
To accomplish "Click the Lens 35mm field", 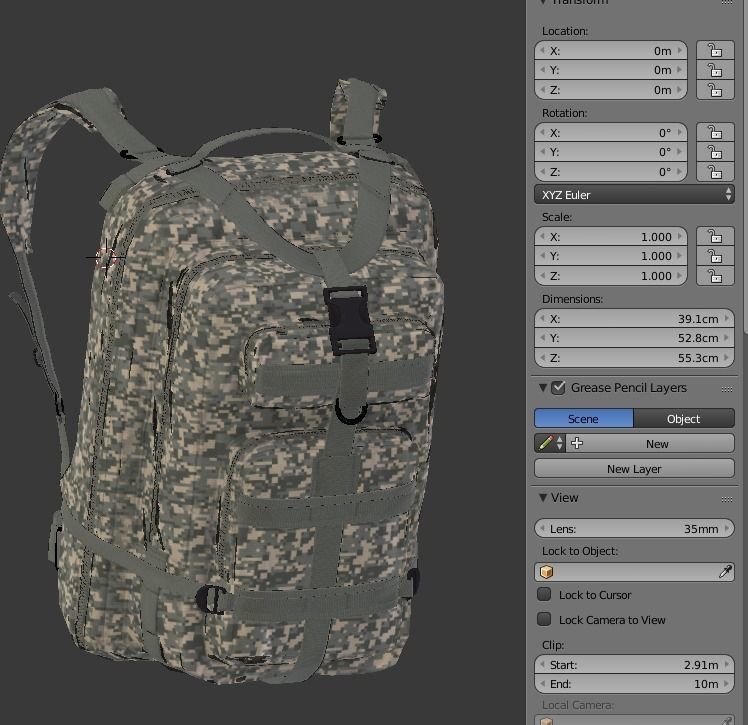I will point(634,528).
